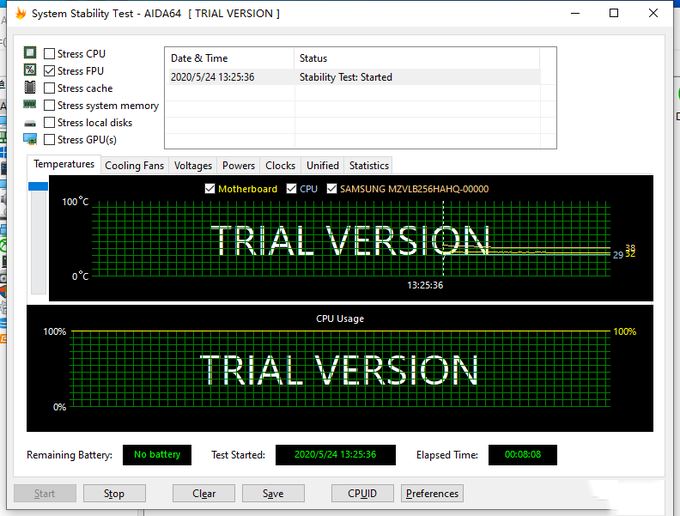Enable the Stress GPU(s) checkbox
This screenshot has height=516, width=680.
point(49,140)
